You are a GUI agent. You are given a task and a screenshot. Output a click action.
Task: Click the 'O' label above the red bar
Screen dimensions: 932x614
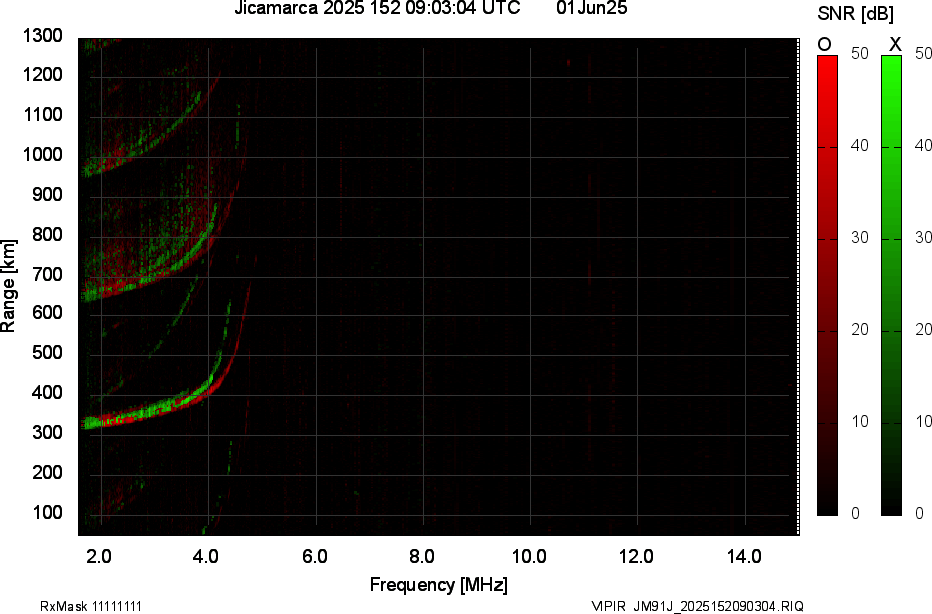(824, 45)
